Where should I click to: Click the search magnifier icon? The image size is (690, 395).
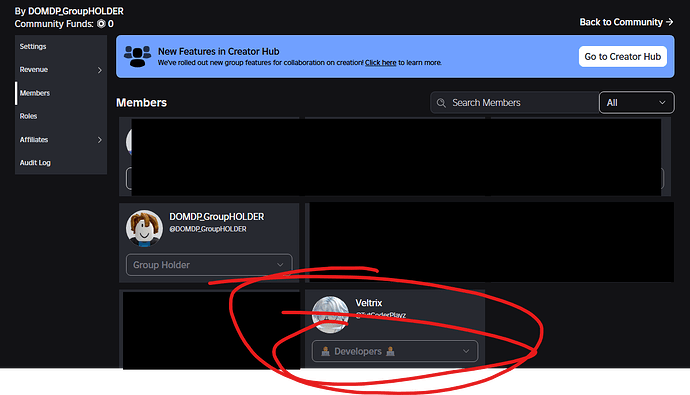point(441,103)
